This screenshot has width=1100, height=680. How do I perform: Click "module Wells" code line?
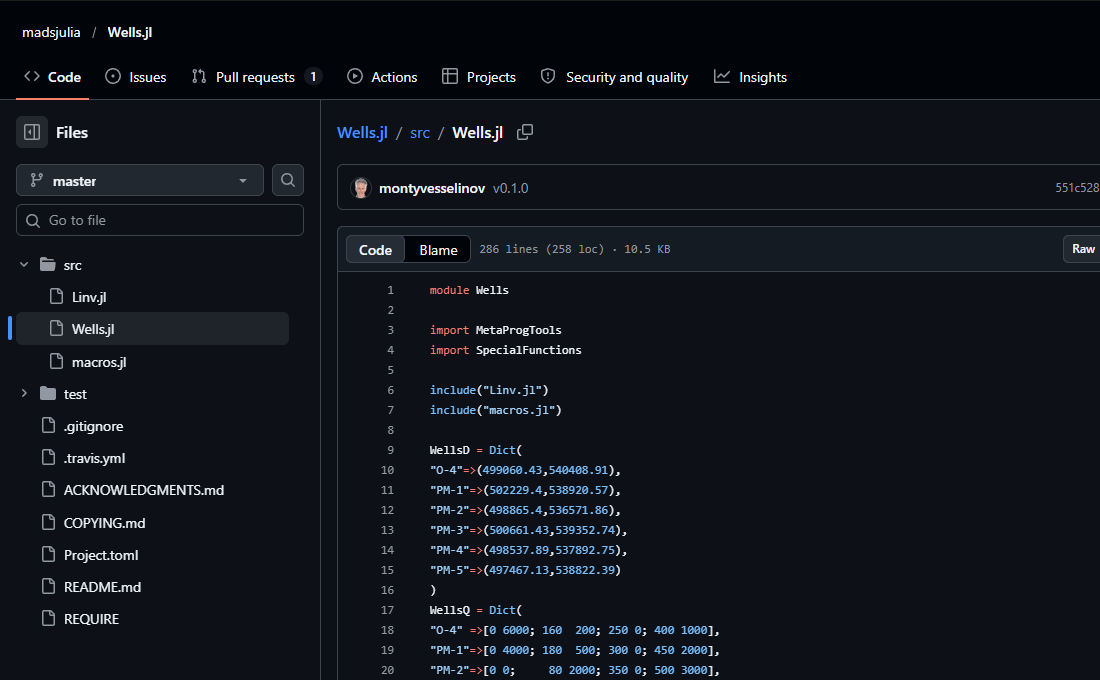point(469,290)
